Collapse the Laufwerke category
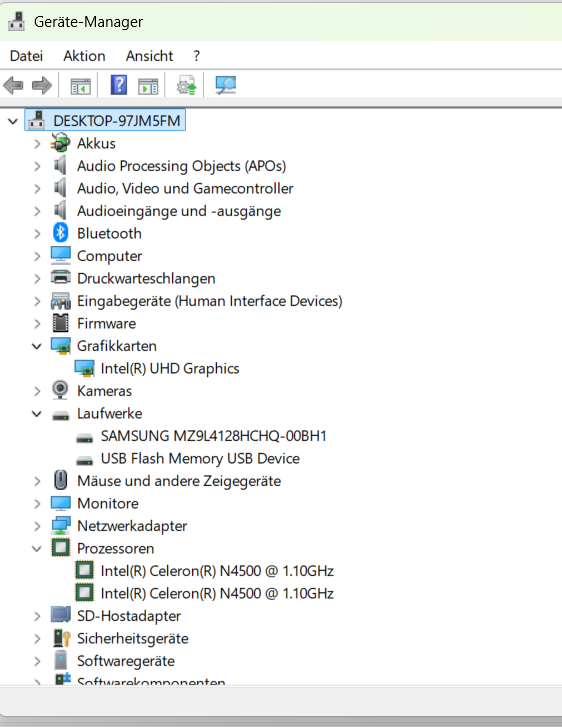562x727 pixels. click(x=37, y=414)
